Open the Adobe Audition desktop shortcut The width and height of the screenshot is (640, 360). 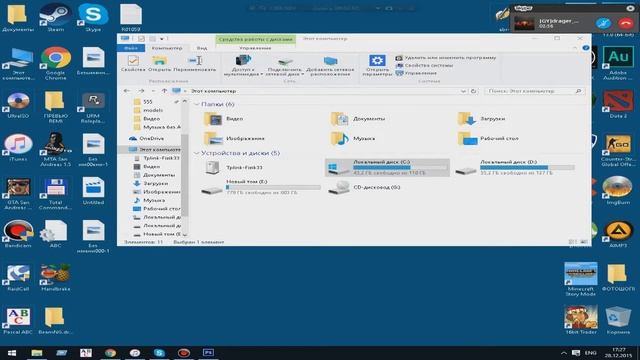(618, 63)
